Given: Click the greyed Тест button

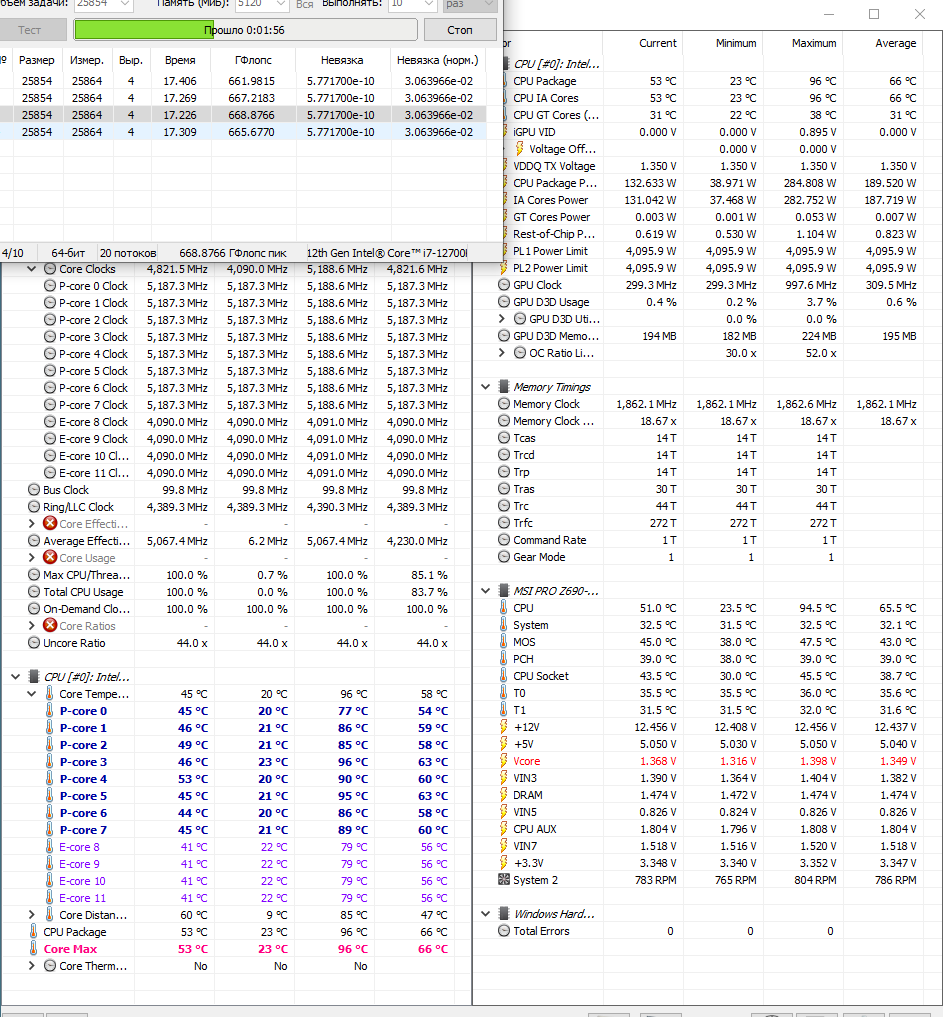Looking at the screenshot, I should coord(30,30).
